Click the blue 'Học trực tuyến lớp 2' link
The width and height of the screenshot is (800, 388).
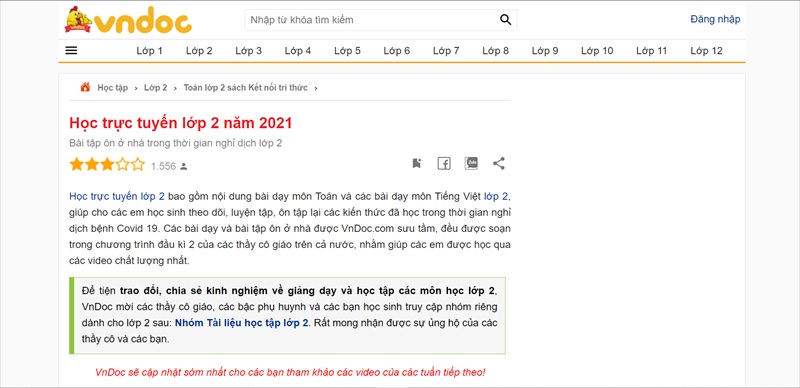click(117, 196)
